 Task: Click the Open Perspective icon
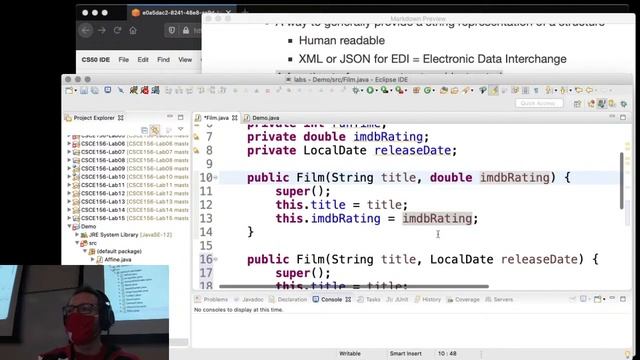coord(577,104)
